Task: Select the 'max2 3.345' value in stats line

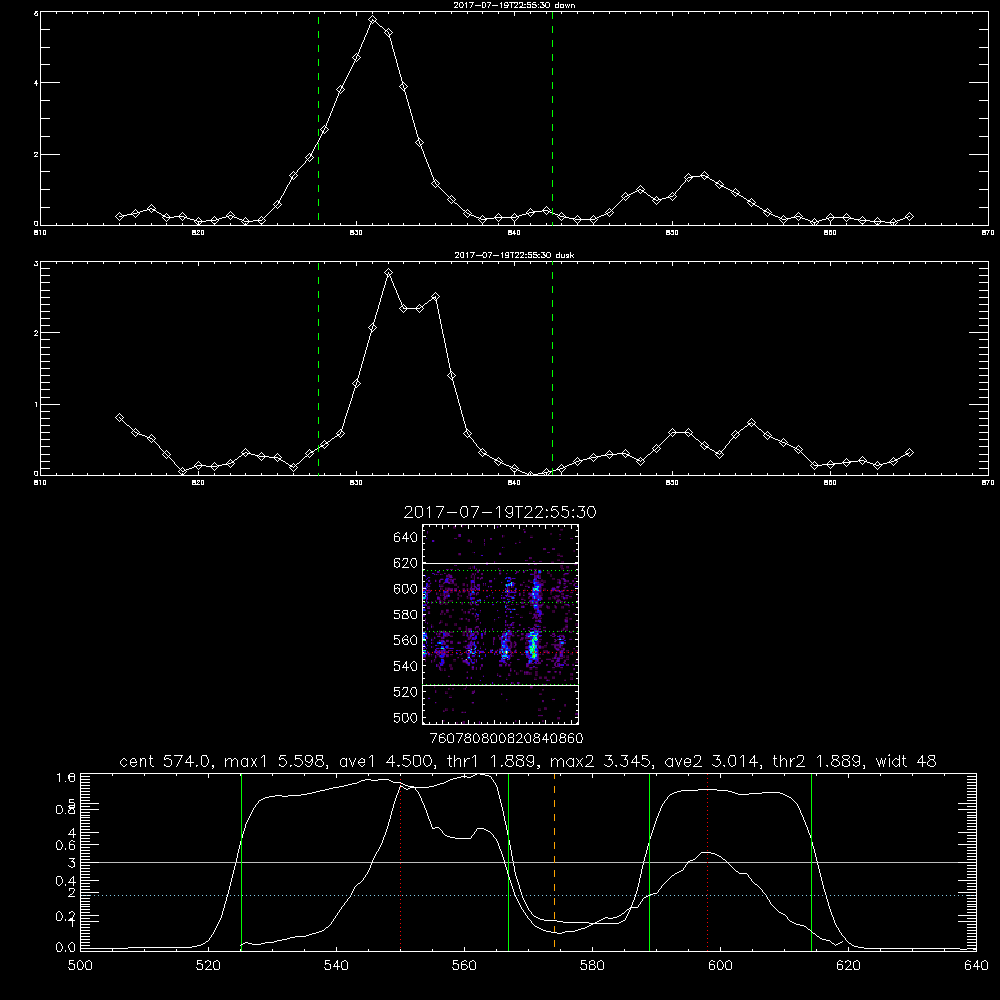Action: [601, 761]
